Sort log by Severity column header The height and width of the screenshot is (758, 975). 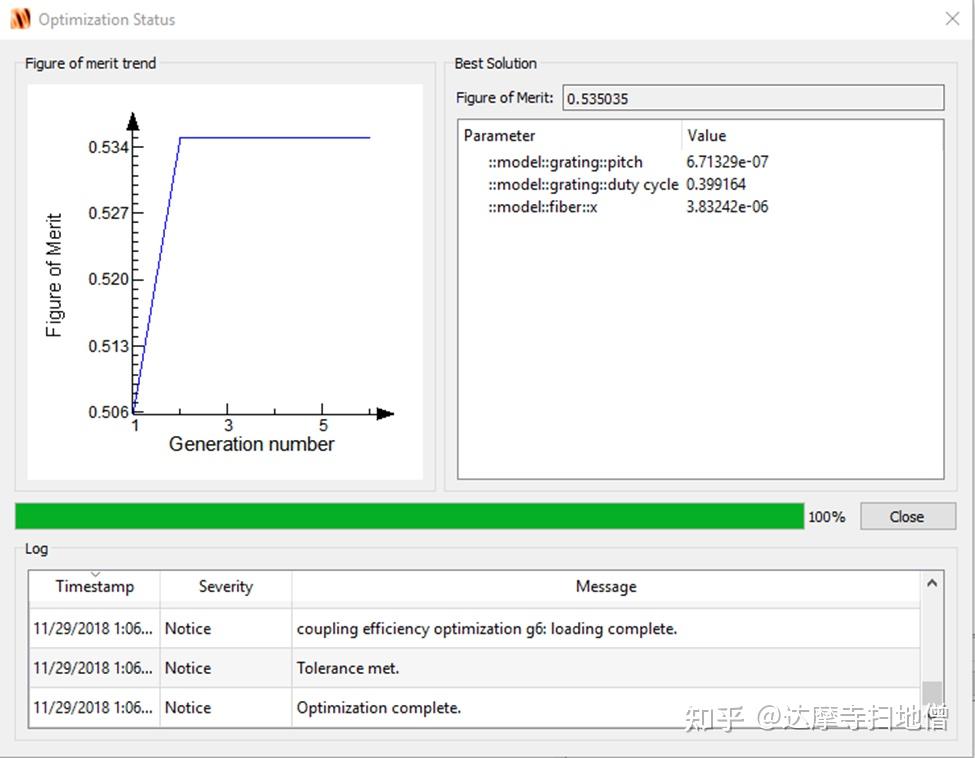(x=226, y=586)
